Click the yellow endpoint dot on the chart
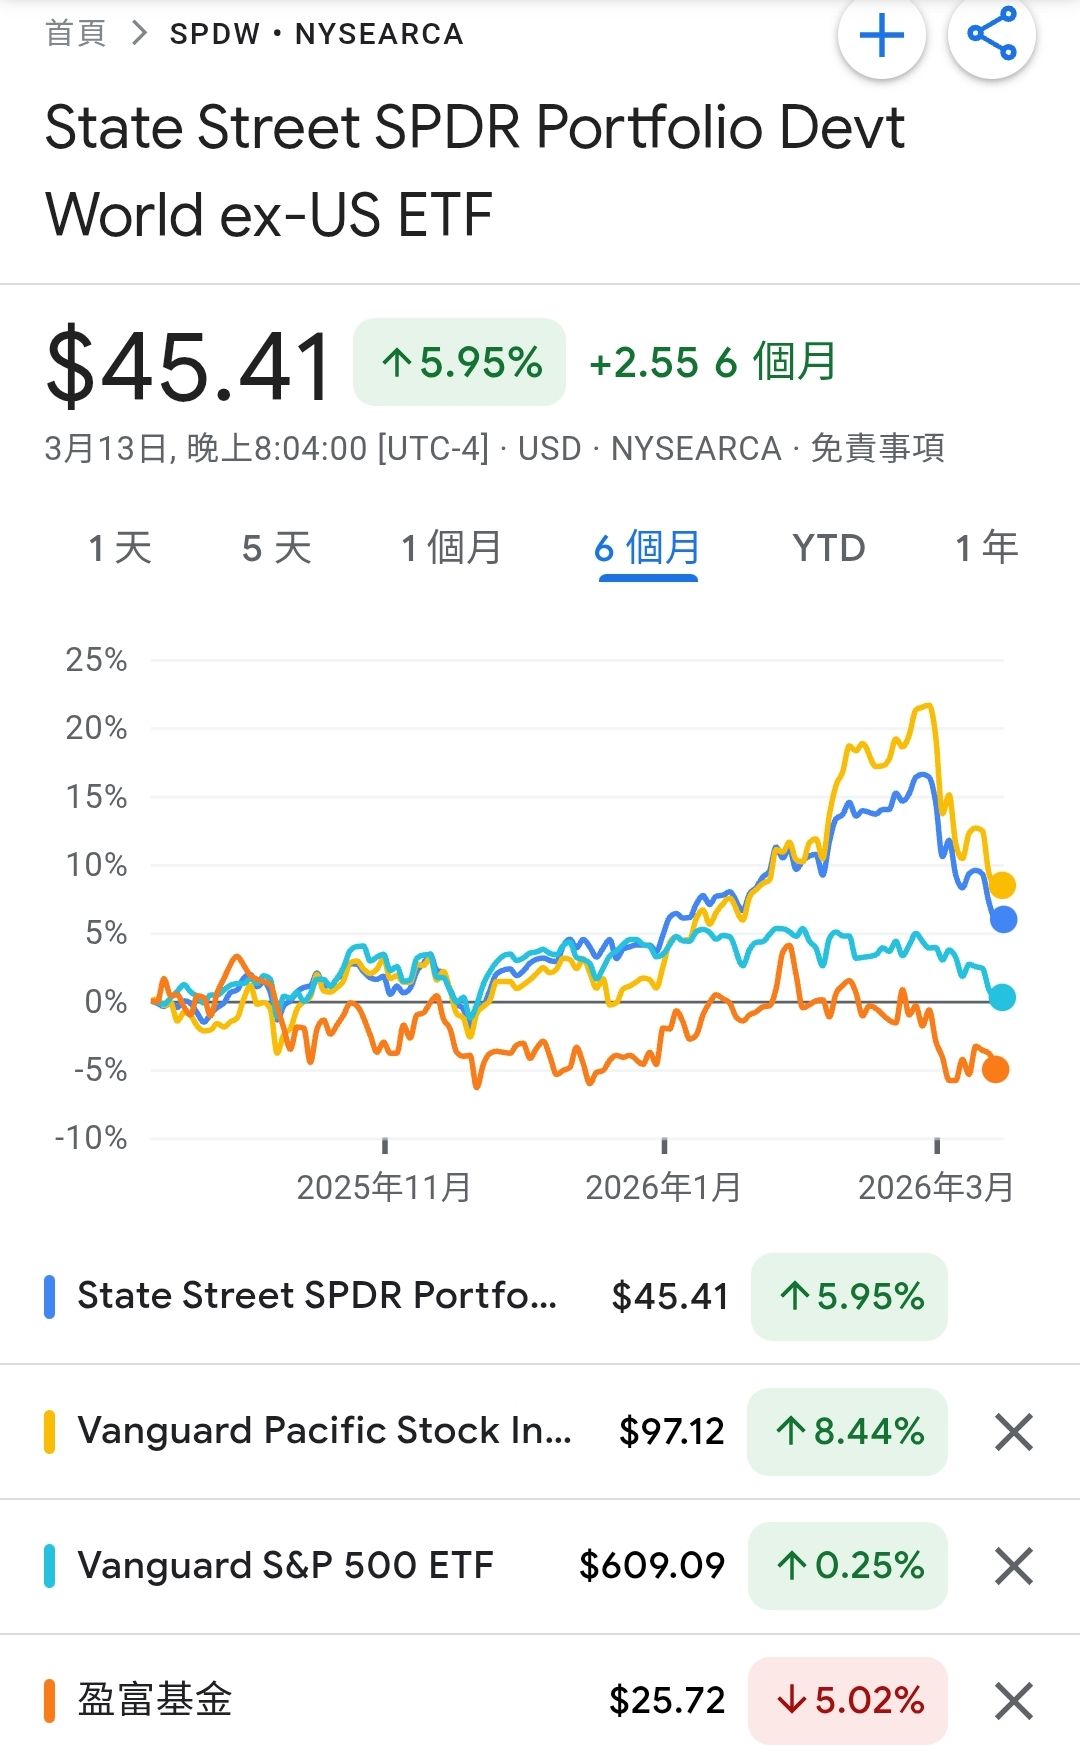 click(x=1002, y=885)
